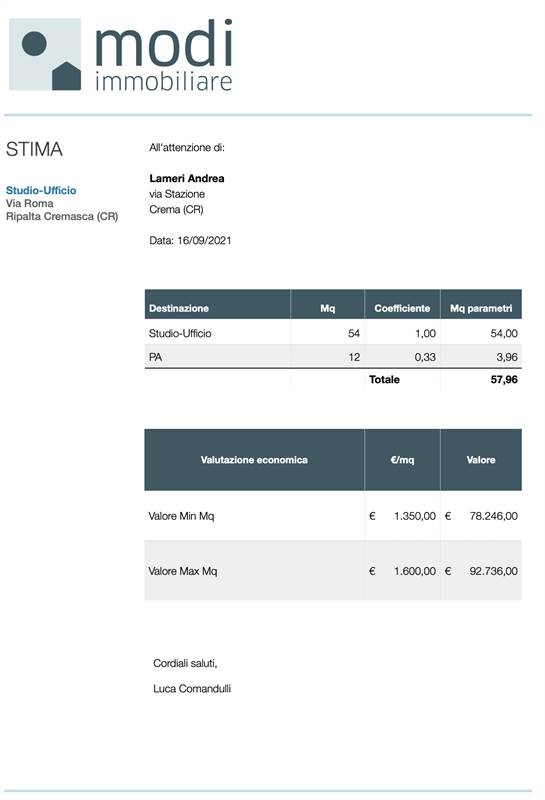Click the modi immobiliare brand name text

point(164,56)
